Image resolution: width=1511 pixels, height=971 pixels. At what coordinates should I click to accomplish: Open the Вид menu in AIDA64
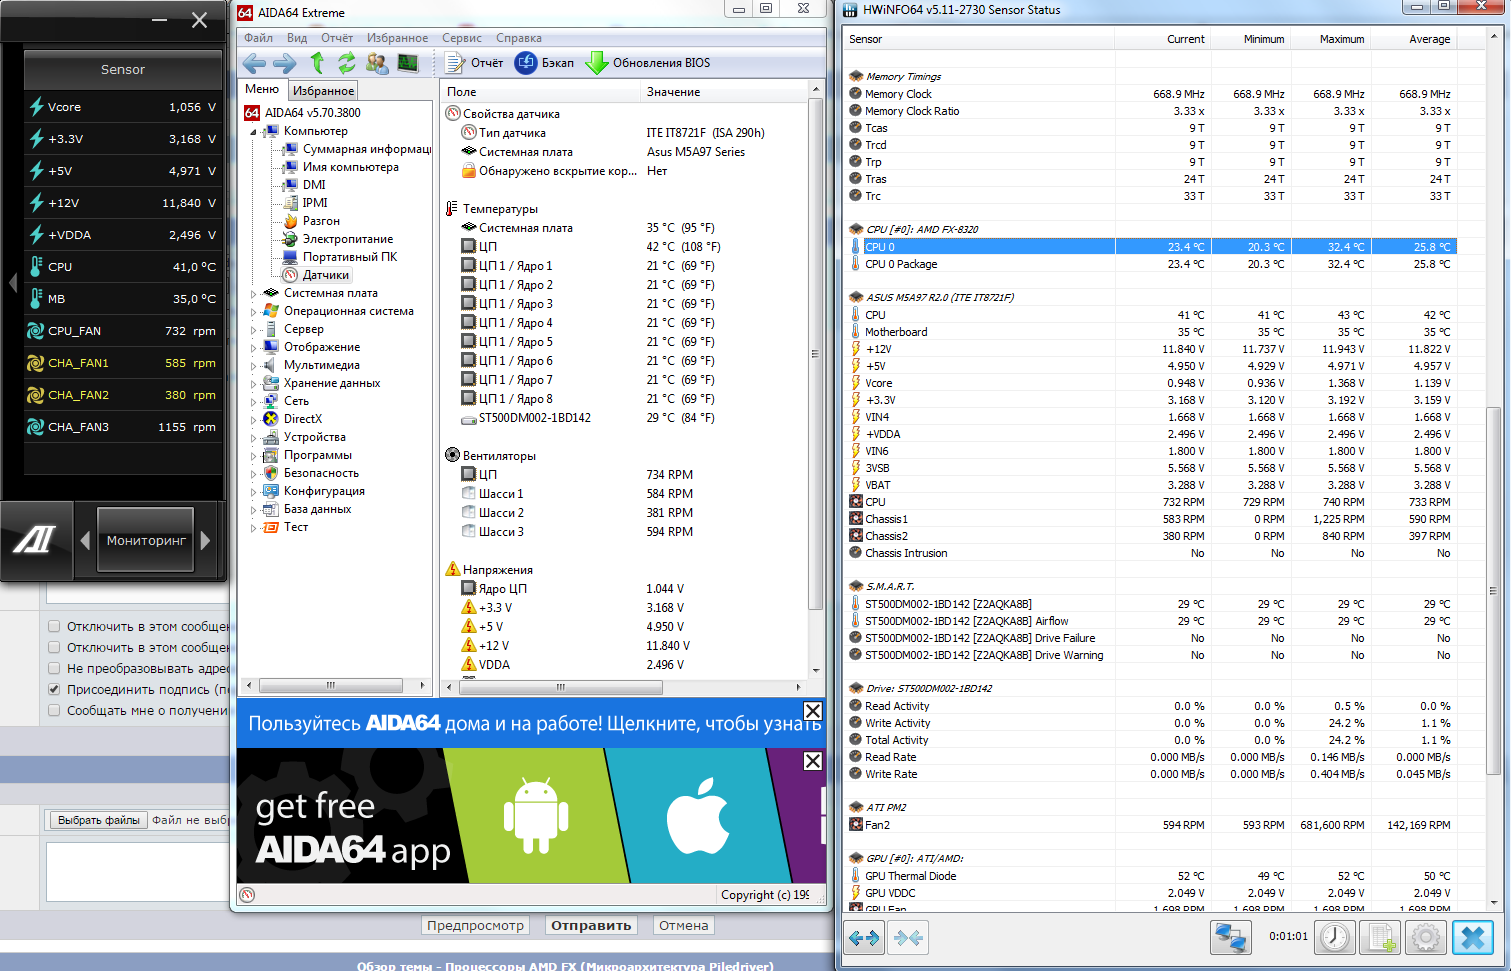coord(297,38)
